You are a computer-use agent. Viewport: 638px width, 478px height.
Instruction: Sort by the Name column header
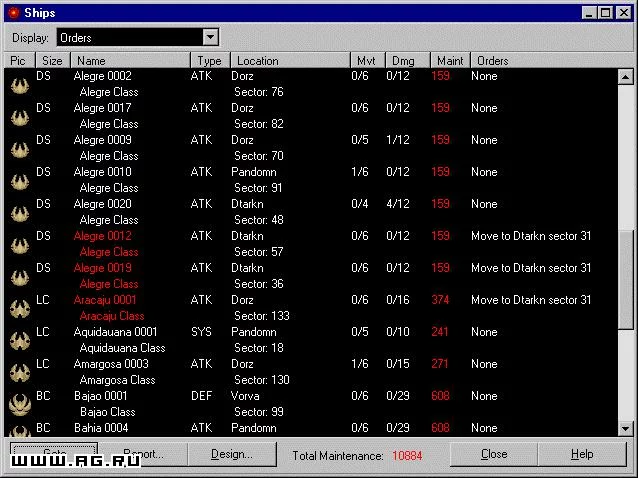click(x=130, y=61)
